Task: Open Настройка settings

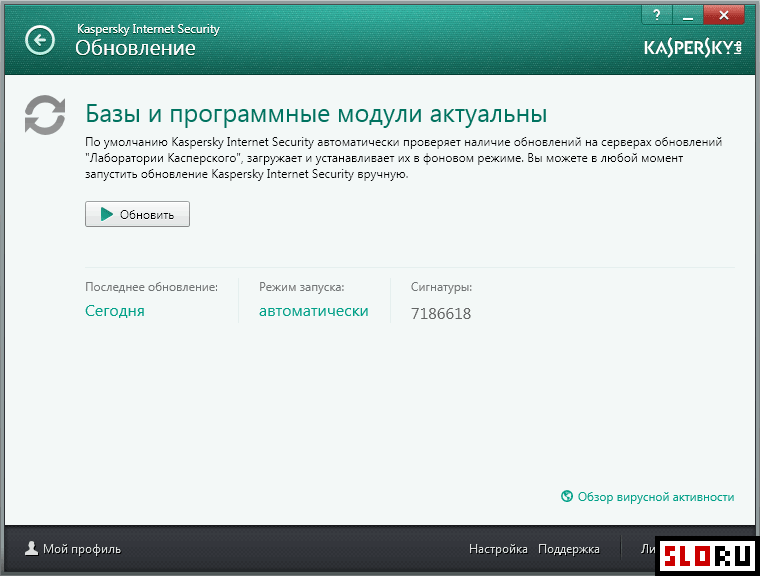Action: [498, 549]
